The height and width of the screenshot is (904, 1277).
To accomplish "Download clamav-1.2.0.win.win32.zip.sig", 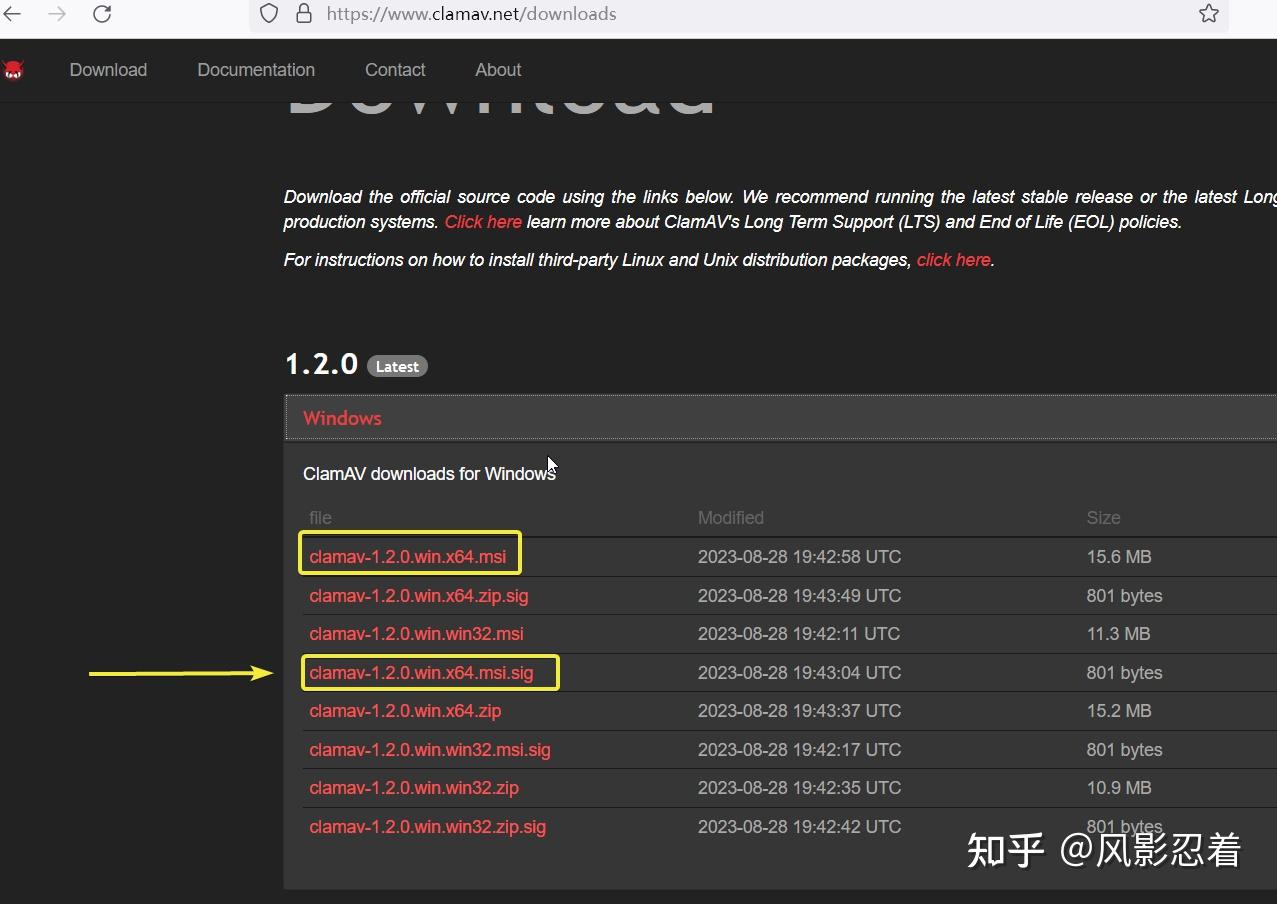I will pyautogui.click(x=428, y=827).
